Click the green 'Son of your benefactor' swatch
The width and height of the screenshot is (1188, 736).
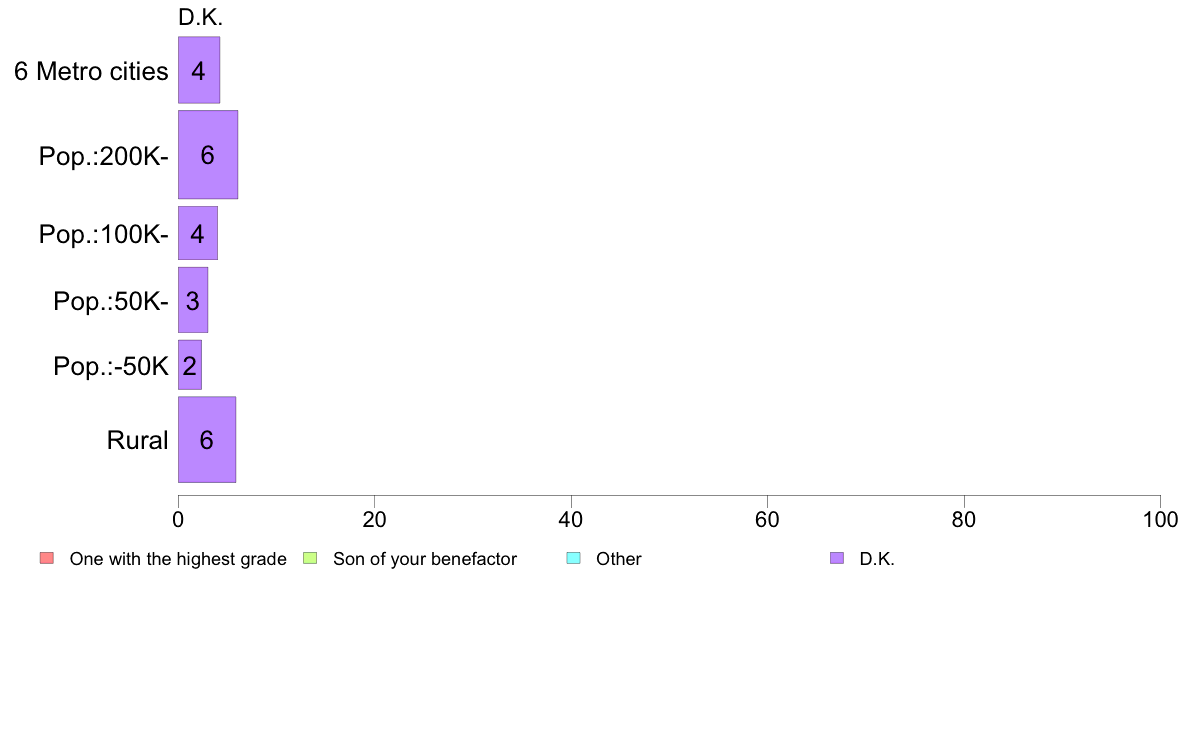pos(310,559)
